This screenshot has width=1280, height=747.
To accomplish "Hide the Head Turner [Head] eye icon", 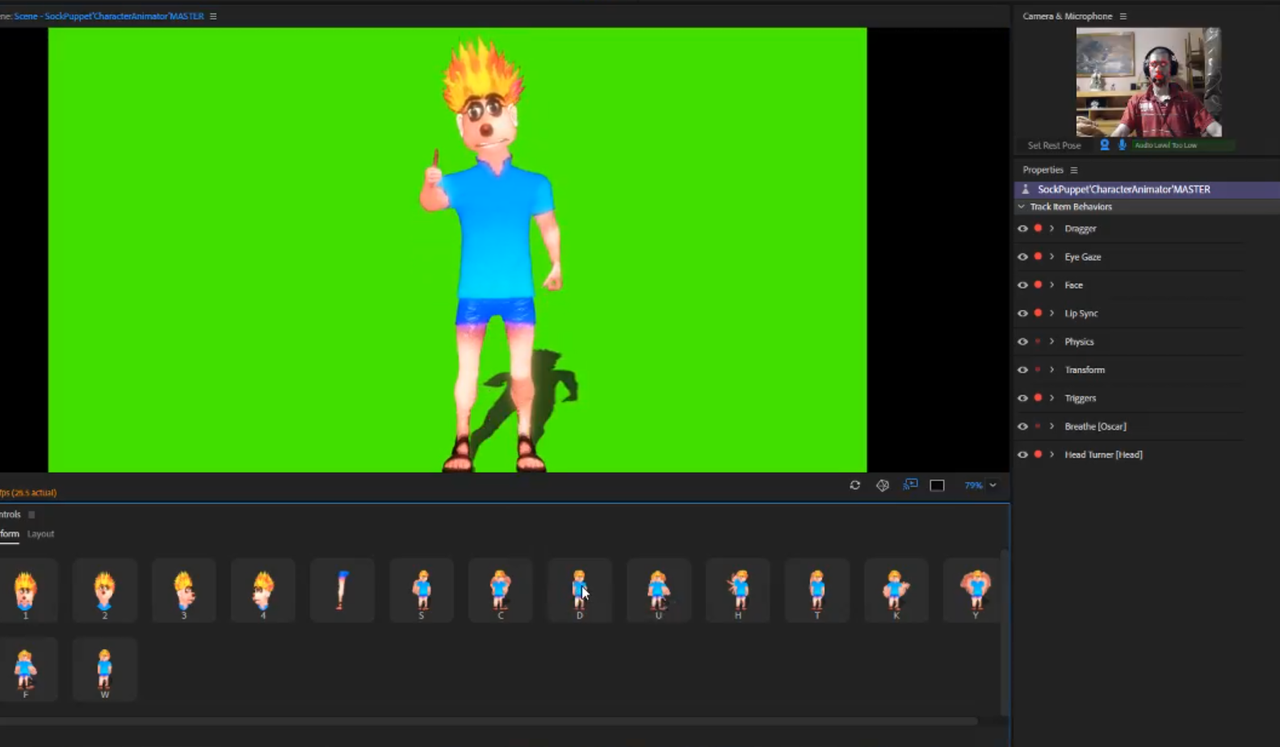I will tap(1022, 454).
